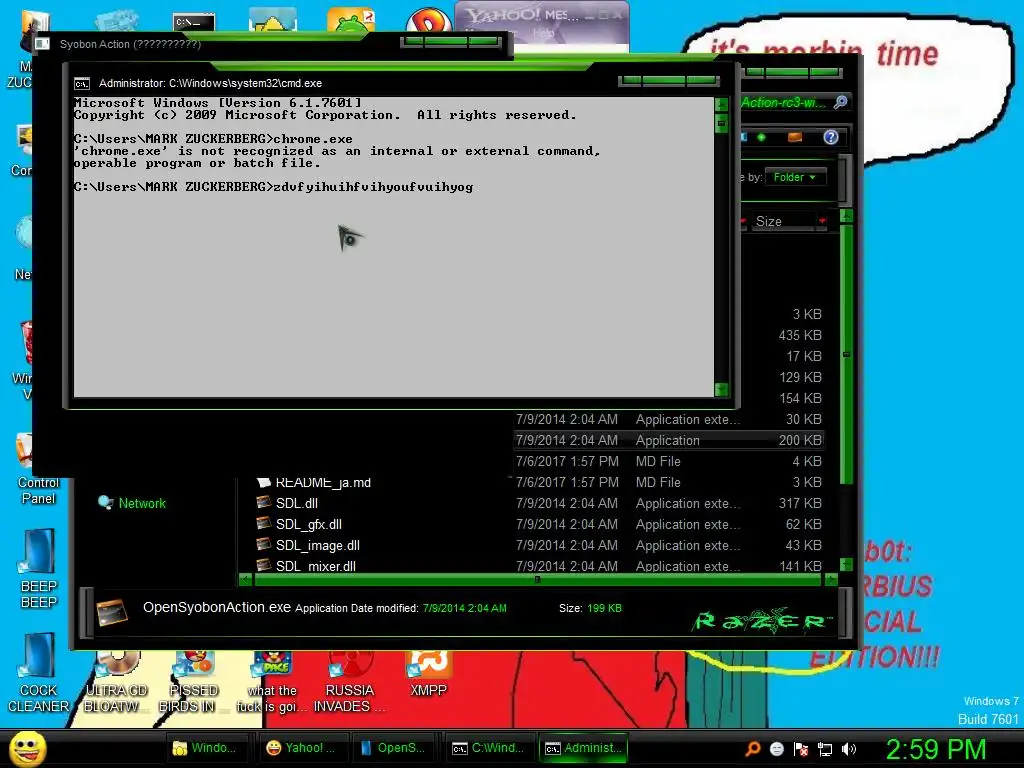Switch to Administ... taskbar button

584,748
